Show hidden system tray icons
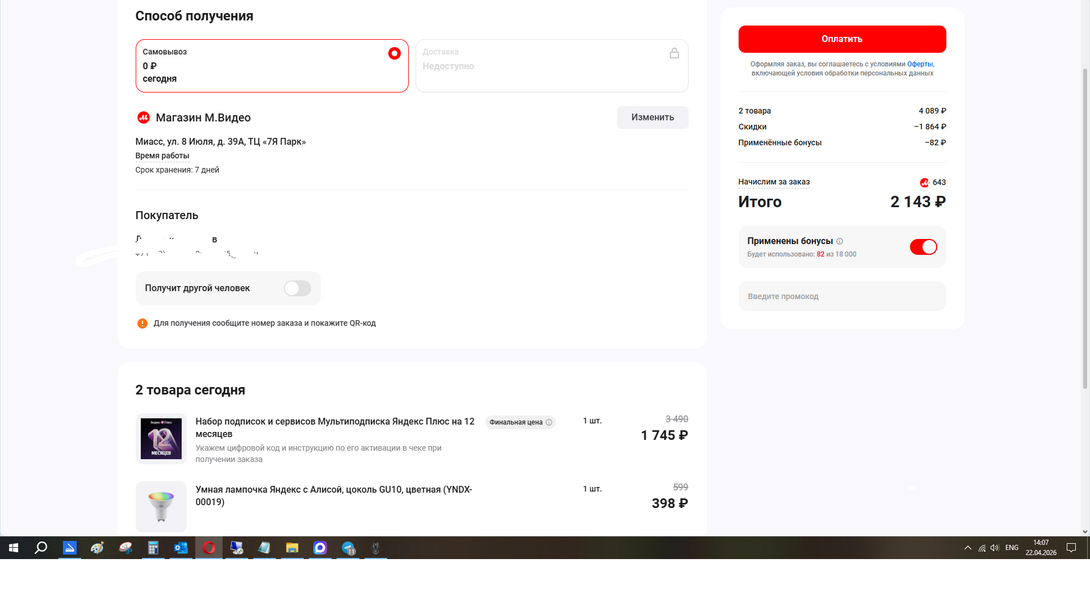This screenshot has height=613, width=1090. coord(968,548)
